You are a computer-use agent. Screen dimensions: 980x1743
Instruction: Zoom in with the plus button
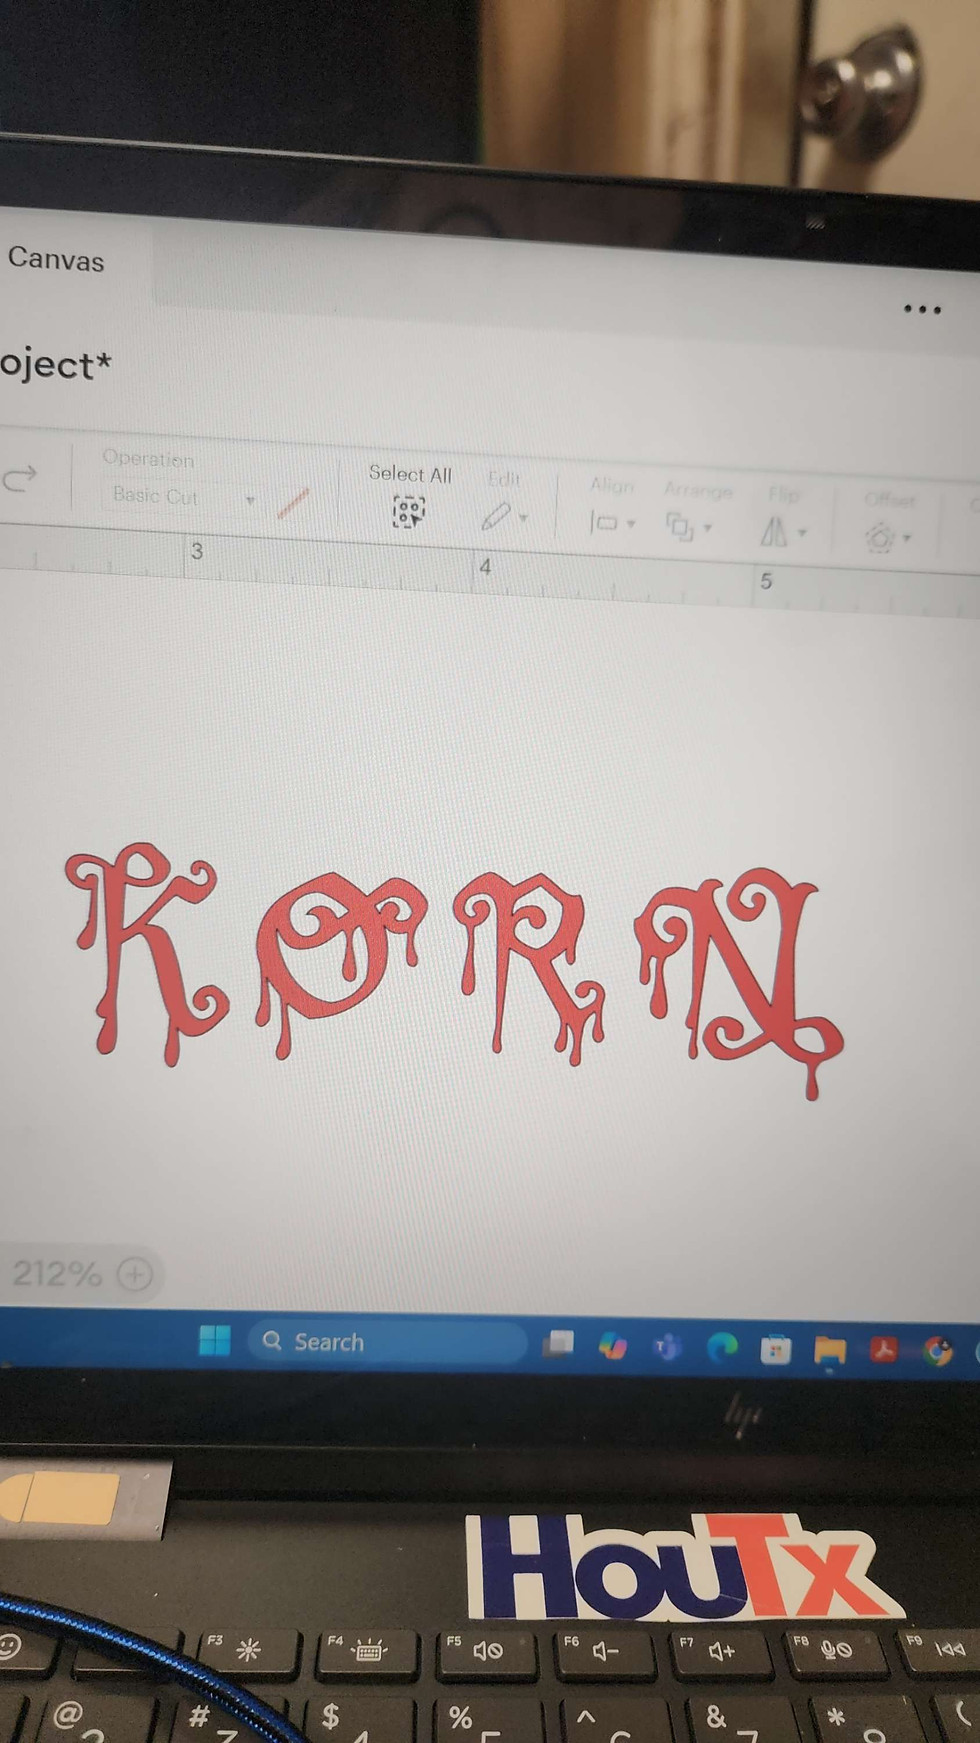[135, 1274]
